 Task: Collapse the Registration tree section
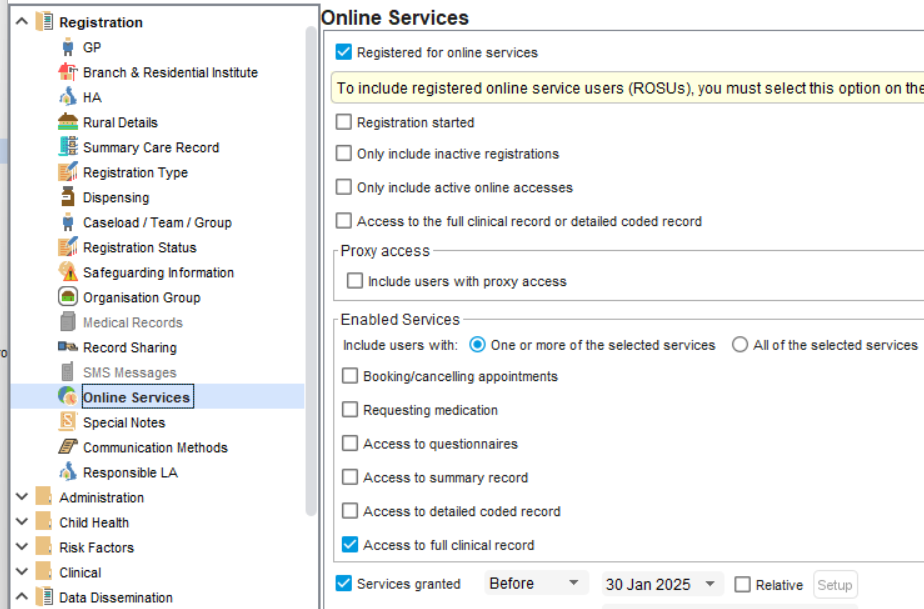pos(21,22)
